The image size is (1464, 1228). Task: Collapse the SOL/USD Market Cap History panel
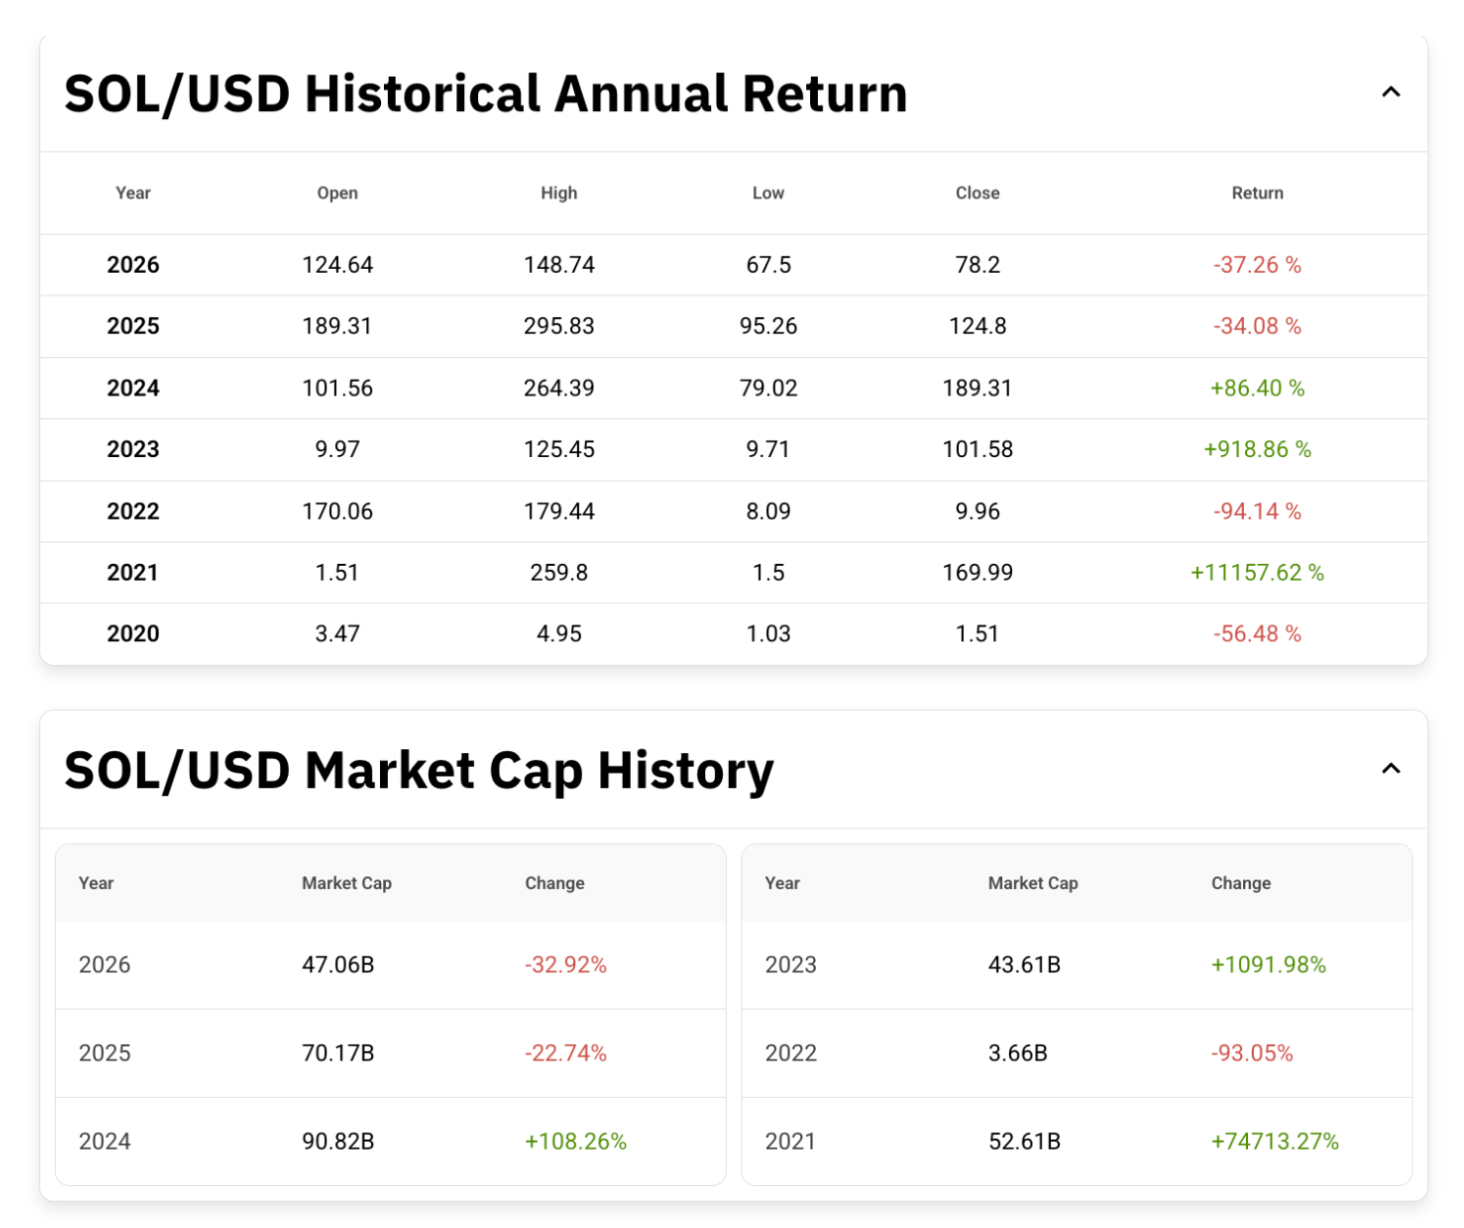pos(1391,769)
